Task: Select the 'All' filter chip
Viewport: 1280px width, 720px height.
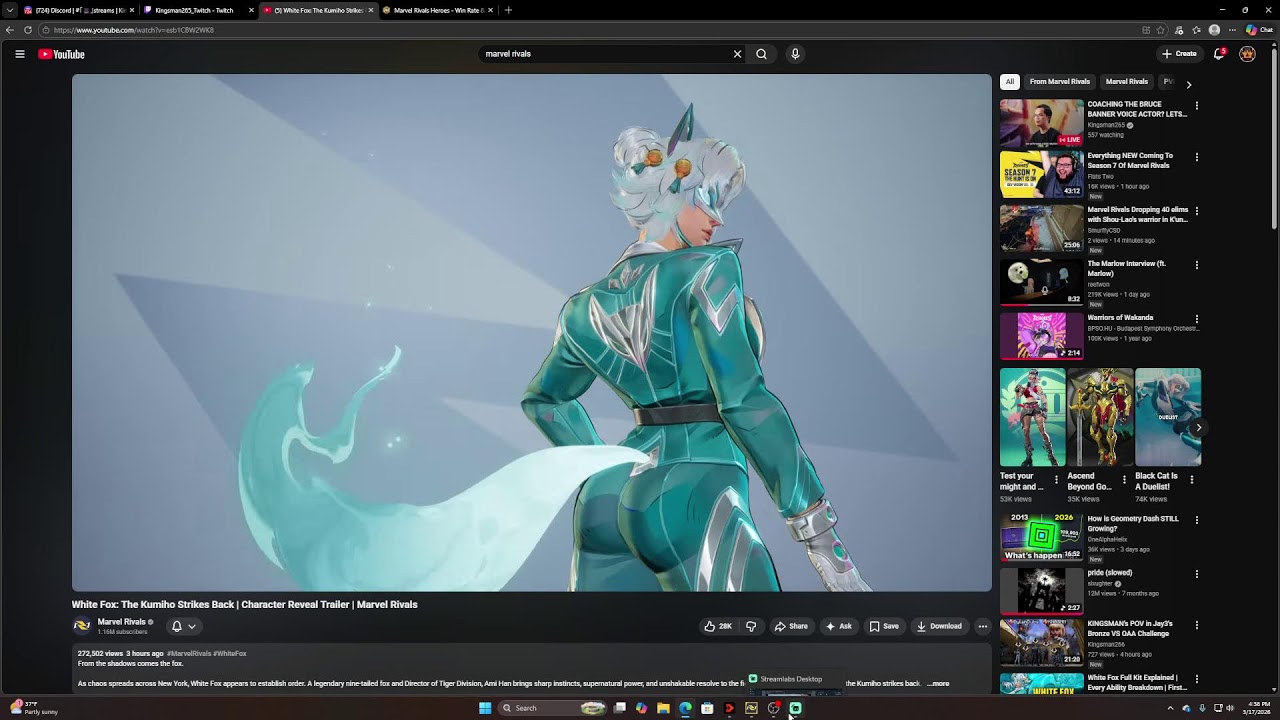Action: (1010, 82)
